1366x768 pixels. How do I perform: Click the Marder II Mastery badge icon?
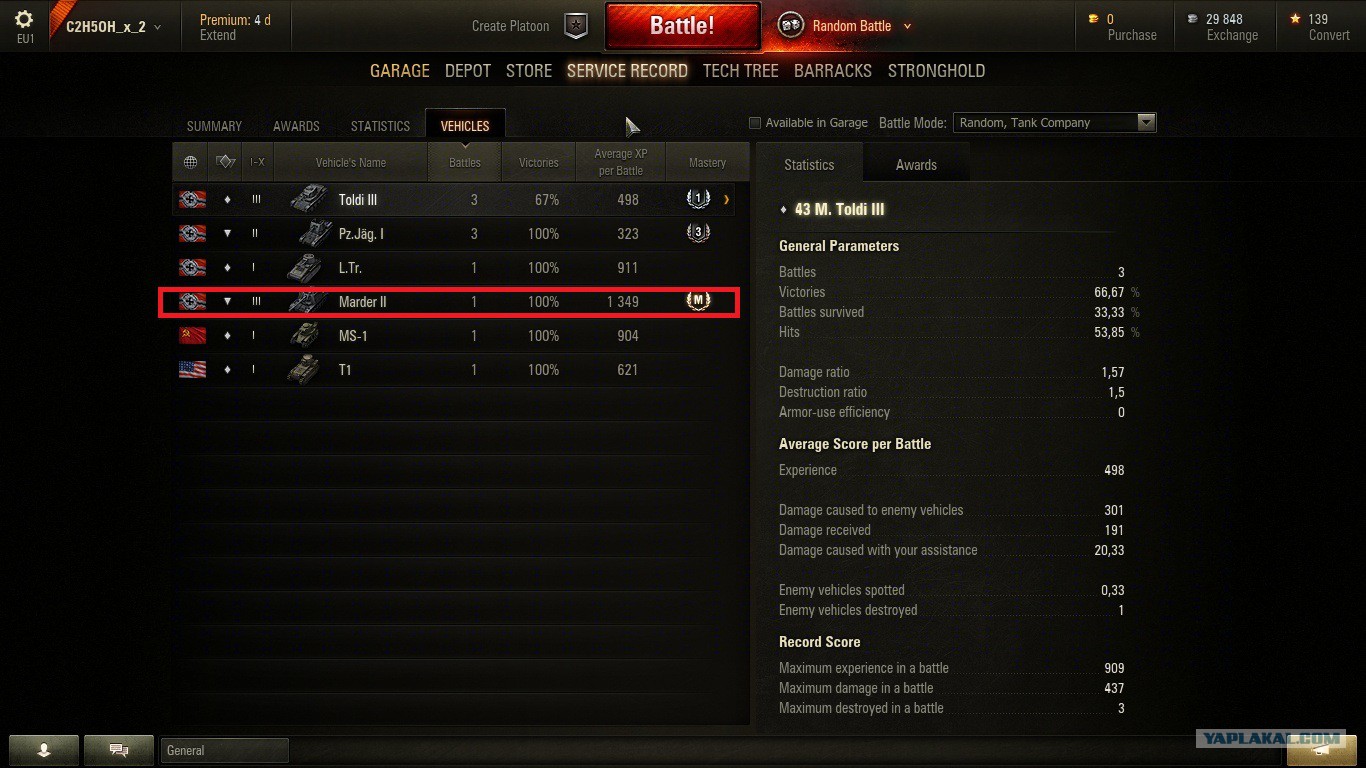[x=699, y=301]
